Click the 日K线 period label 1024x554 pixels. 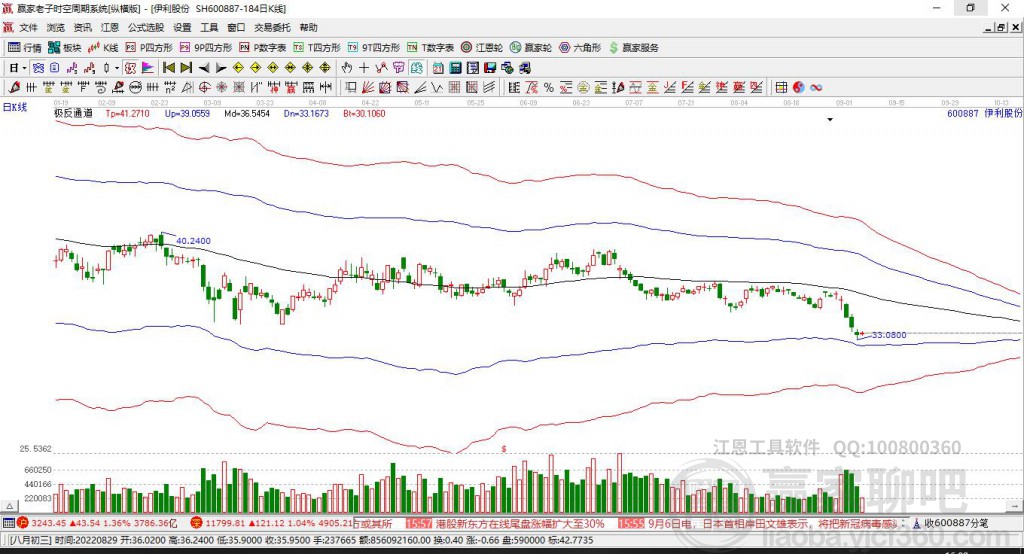pos(14,107)
